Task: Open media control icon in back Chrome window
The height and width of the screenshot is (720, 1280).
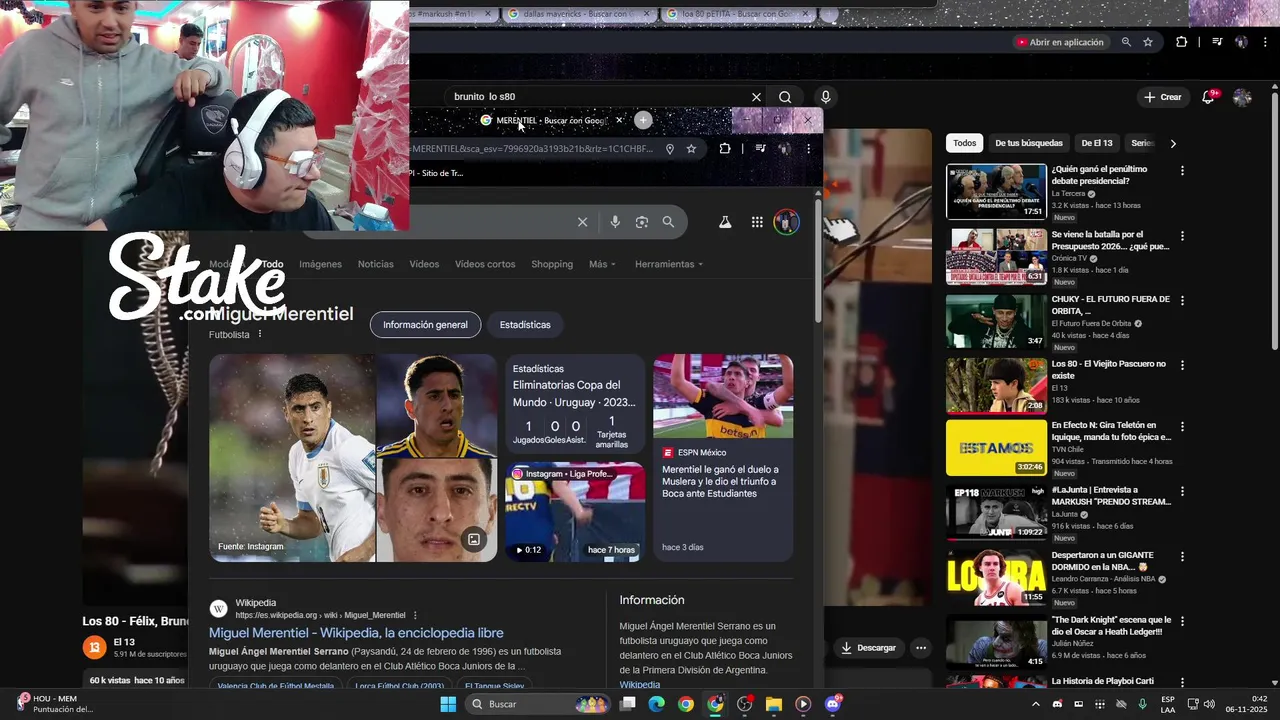Action: [x=1217, y=42]
